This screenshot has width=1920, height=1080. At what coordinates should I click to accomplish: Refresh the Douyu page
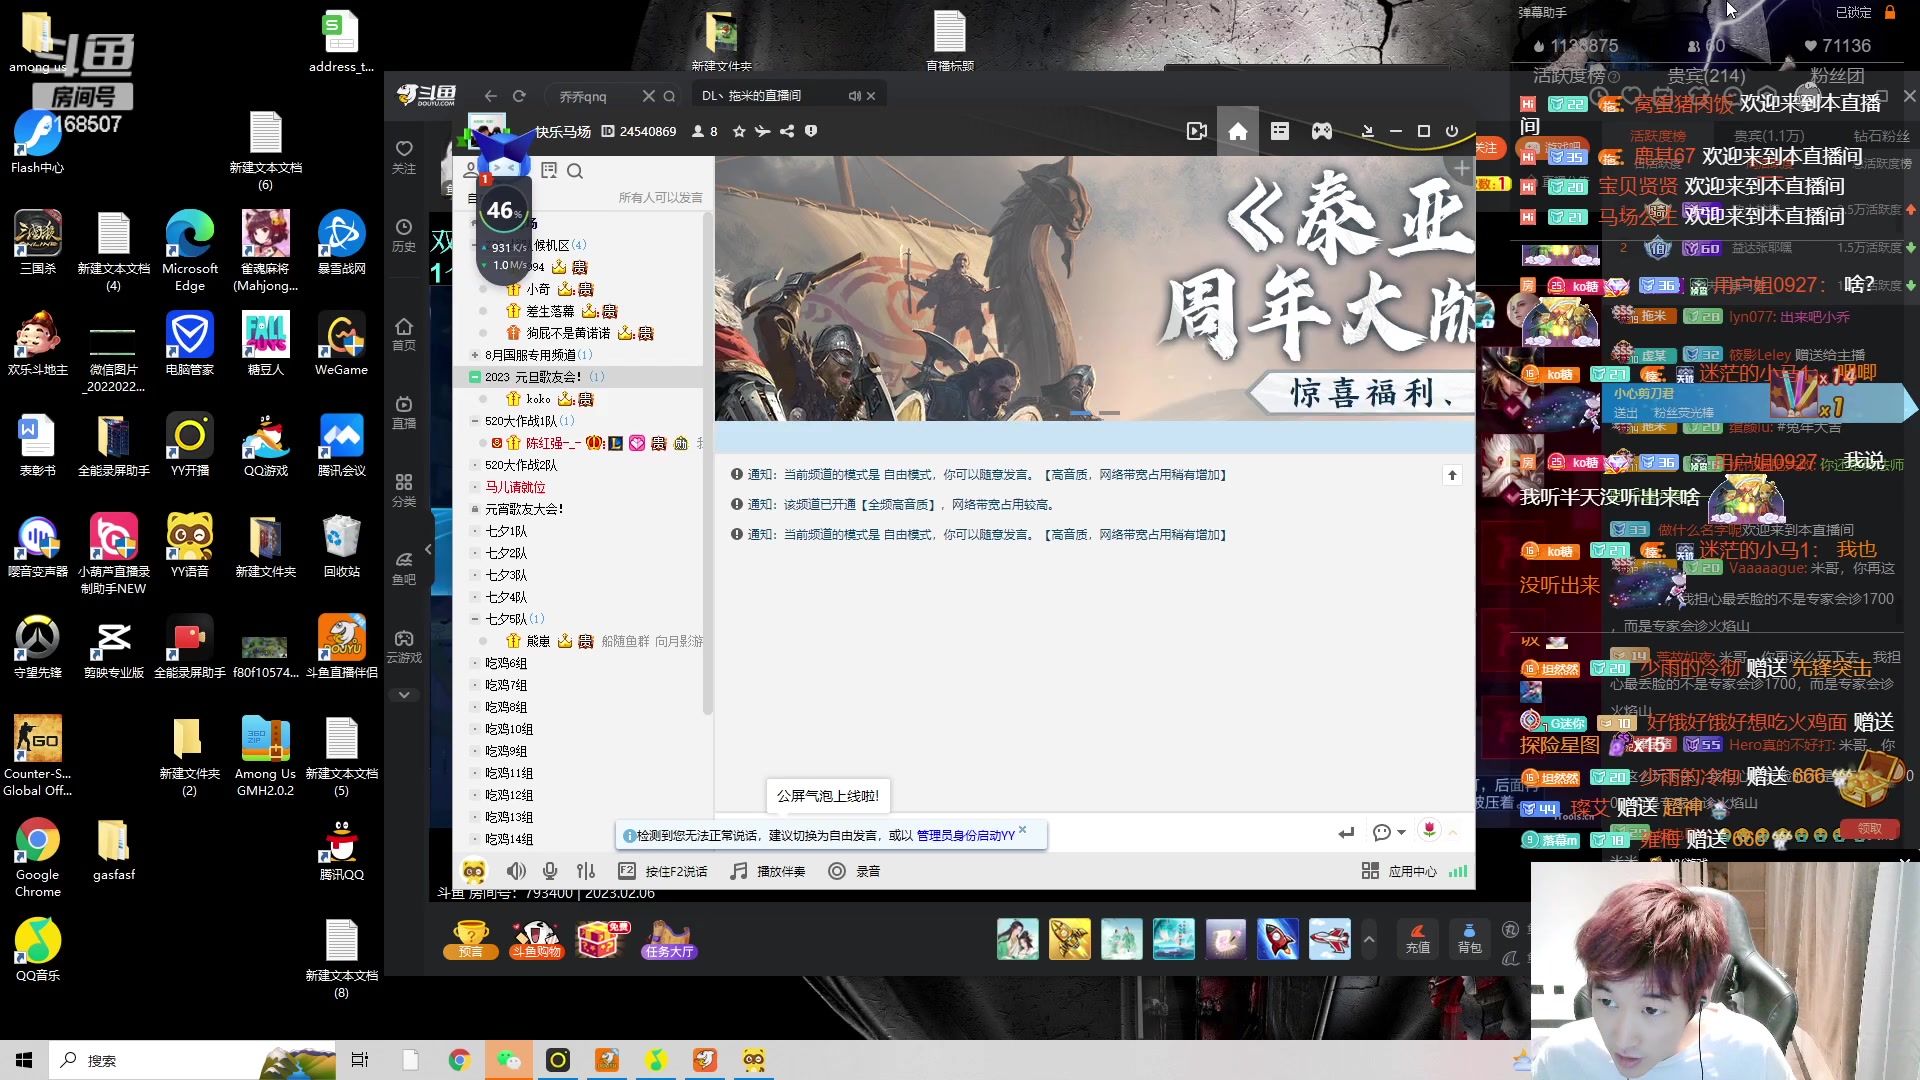(x=519, y=96)
